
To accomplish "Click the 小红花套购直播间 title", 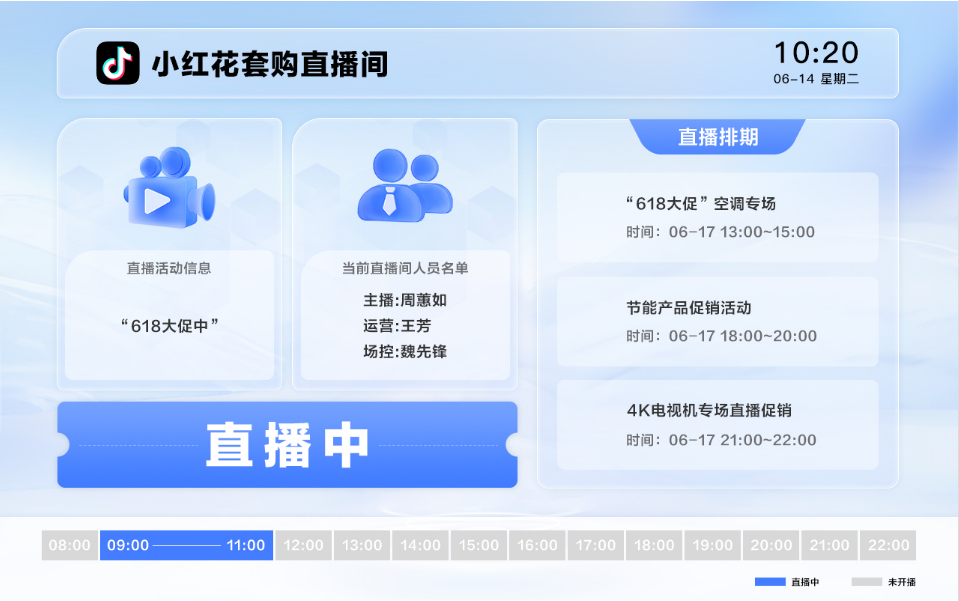I will click(x=269, y=64).
